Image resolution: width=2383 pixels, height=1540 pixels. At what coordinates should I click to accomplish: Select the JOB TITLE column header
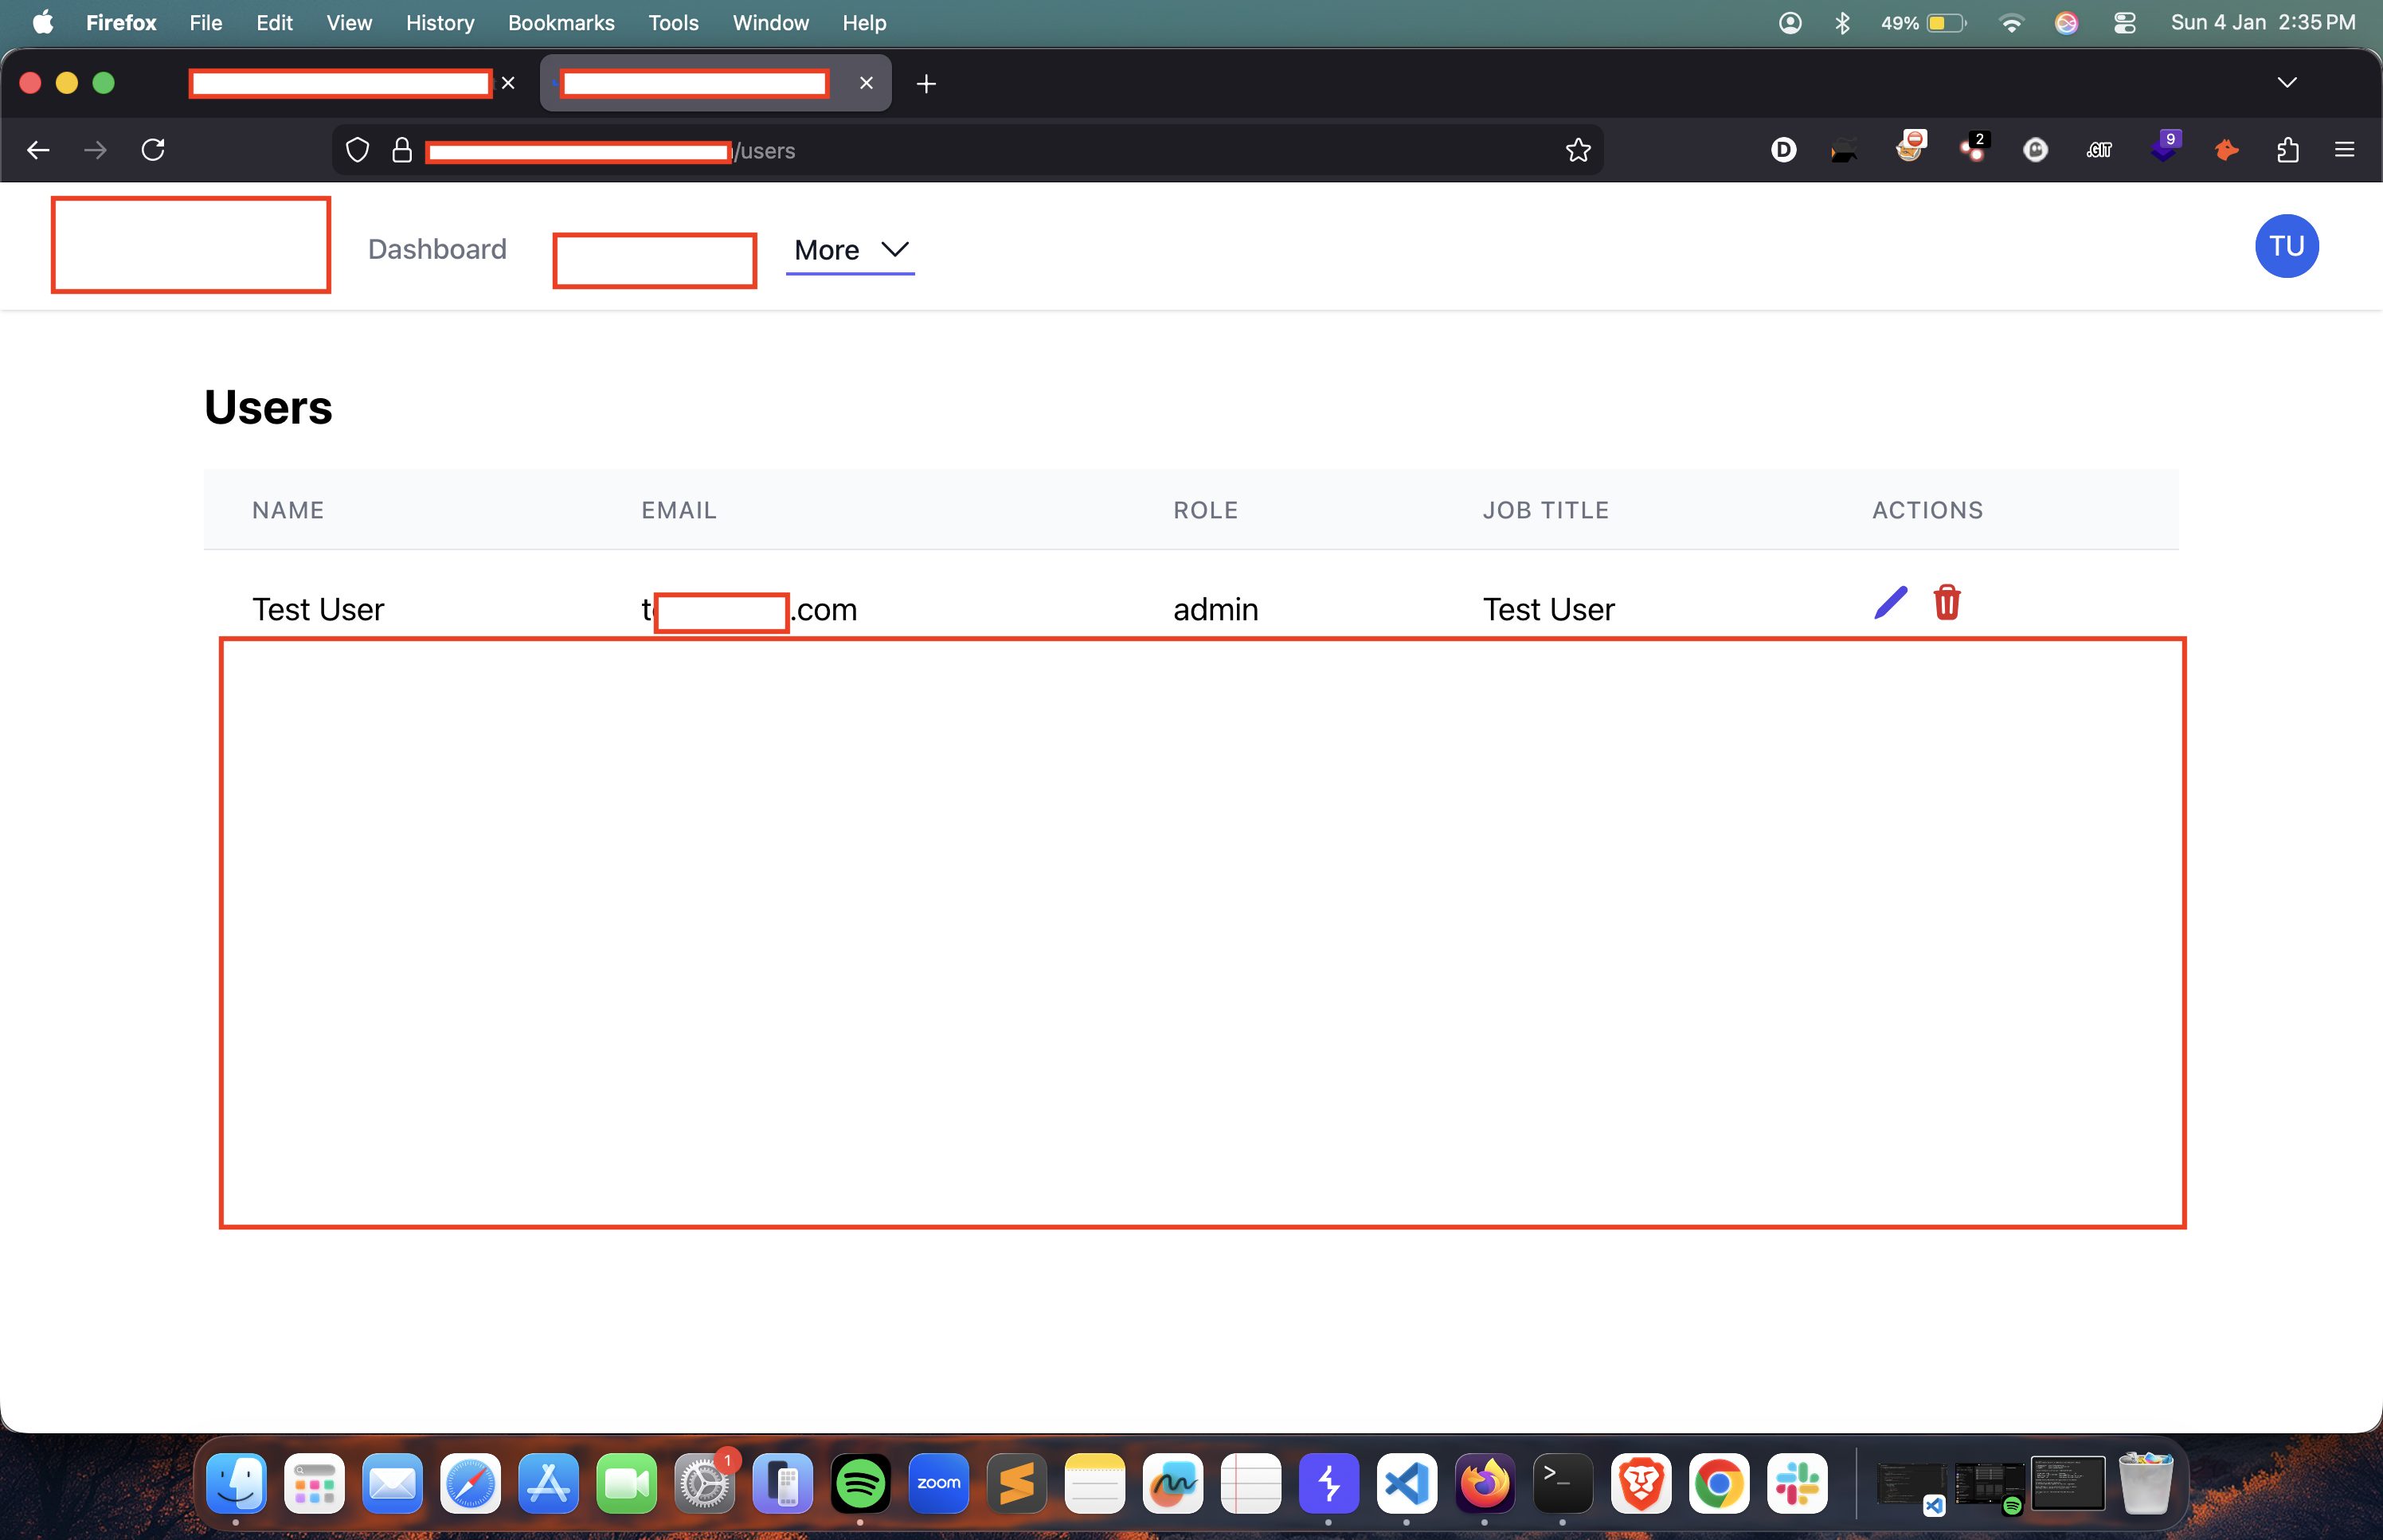coord(1545,510)
